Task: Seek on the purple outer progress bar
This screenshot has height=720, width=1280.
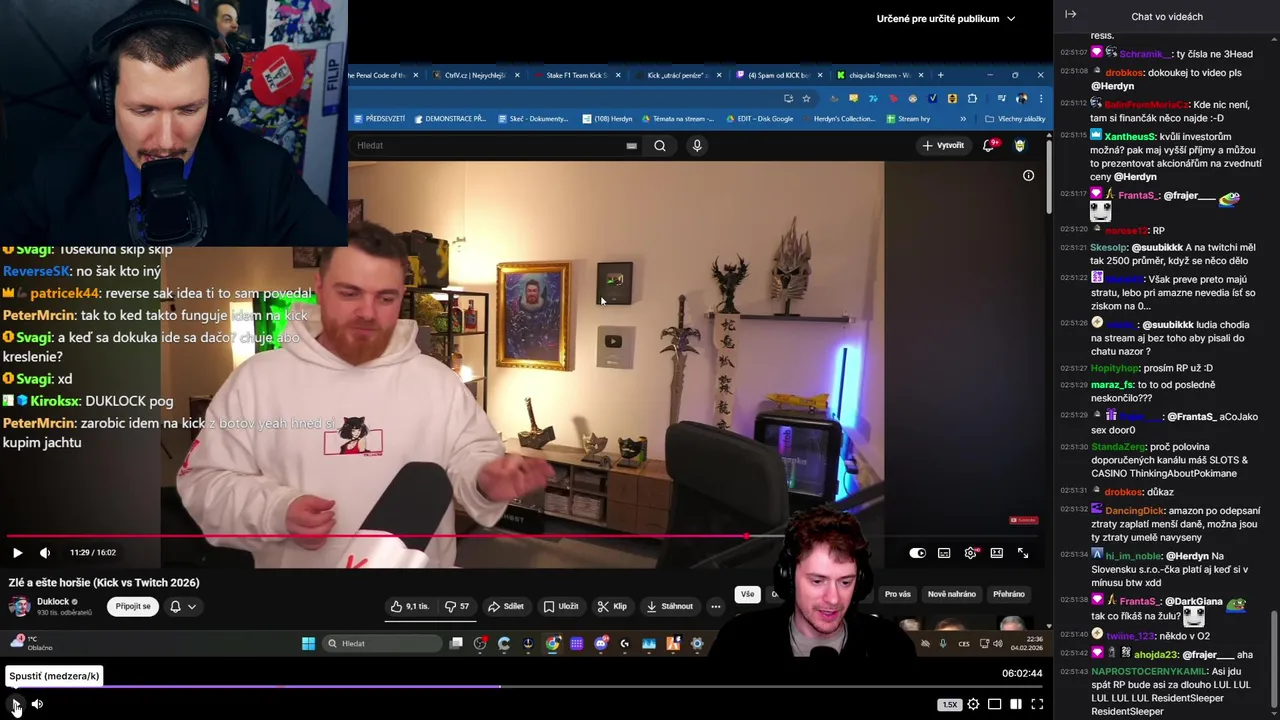Action: click(526, 687)
